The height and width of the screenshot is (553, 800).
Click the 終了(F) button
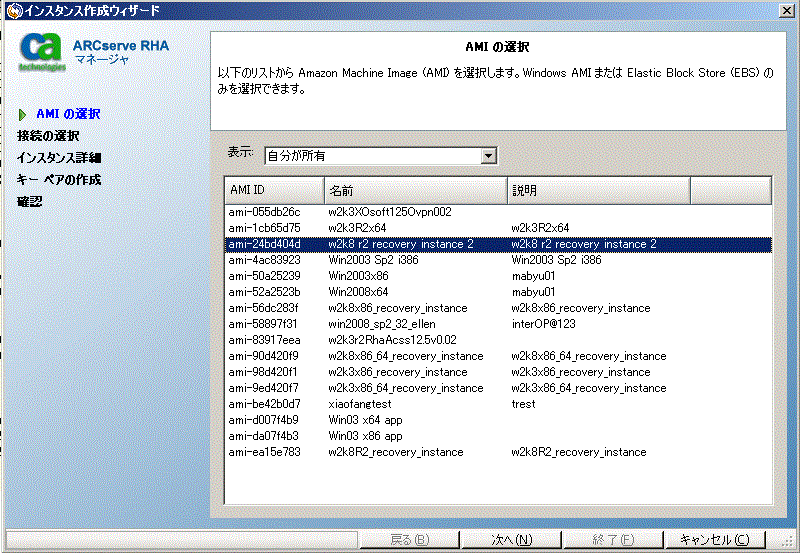[x=613, y=540]
